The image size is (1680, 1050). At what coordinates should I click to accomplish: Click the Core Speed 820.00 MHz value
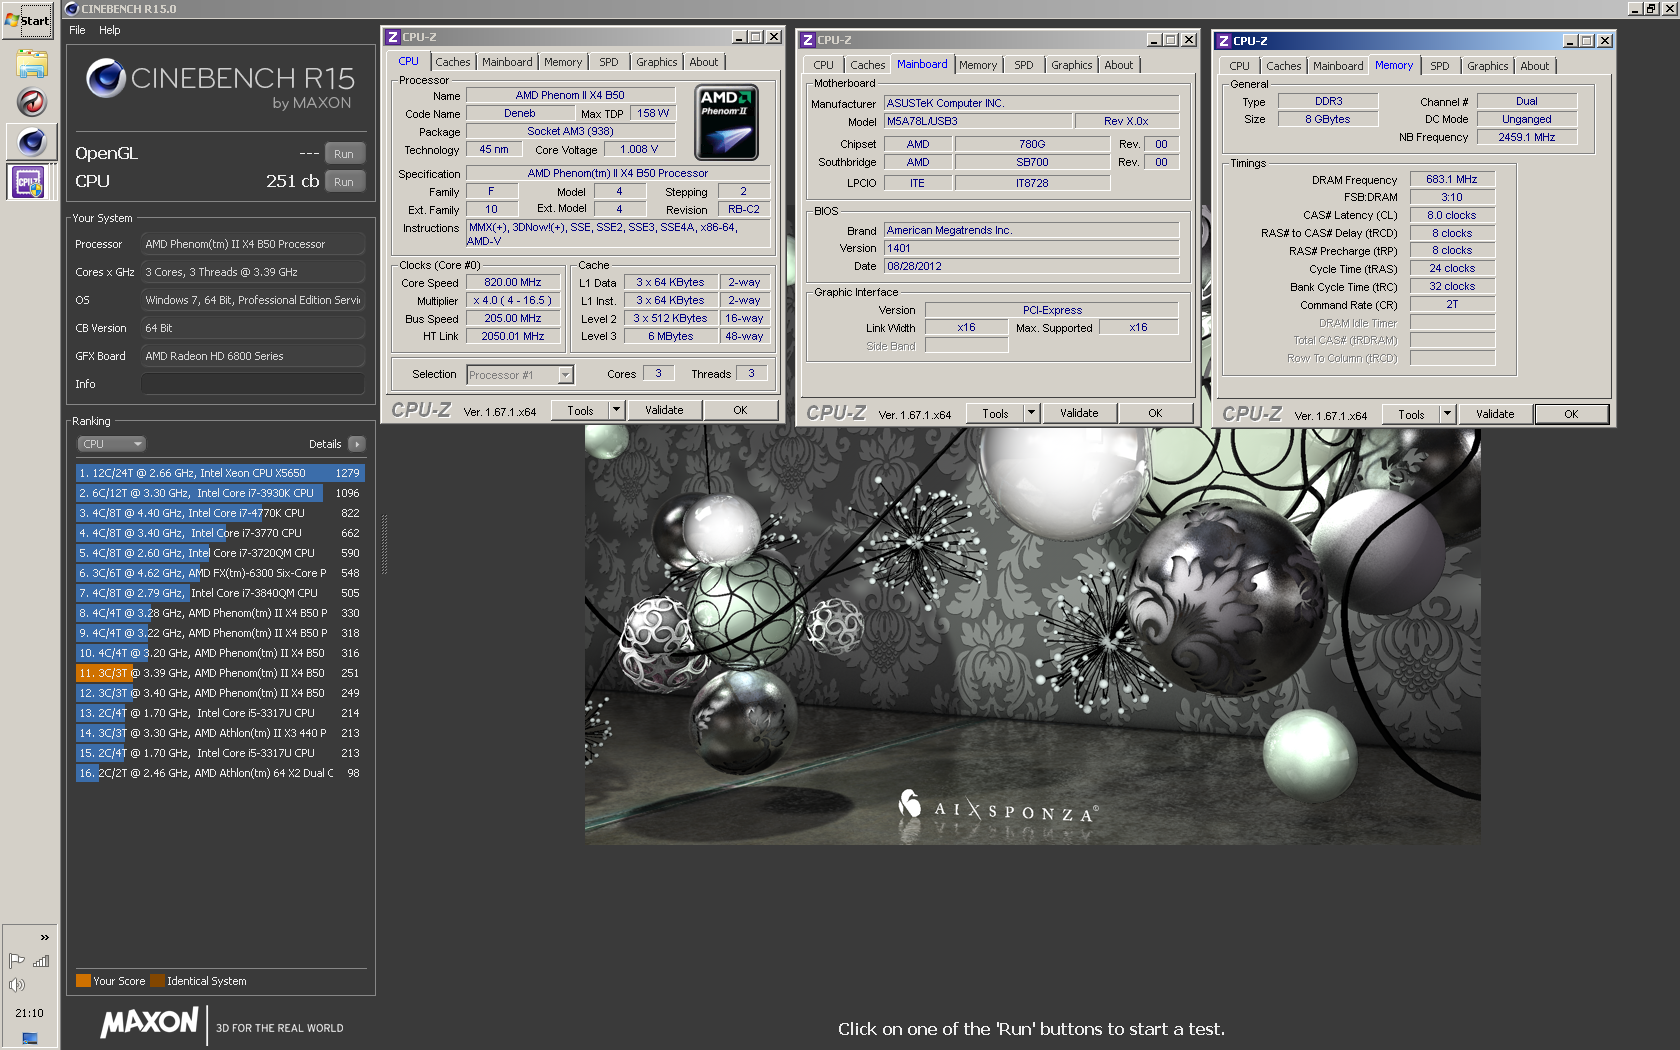(512, 283)
